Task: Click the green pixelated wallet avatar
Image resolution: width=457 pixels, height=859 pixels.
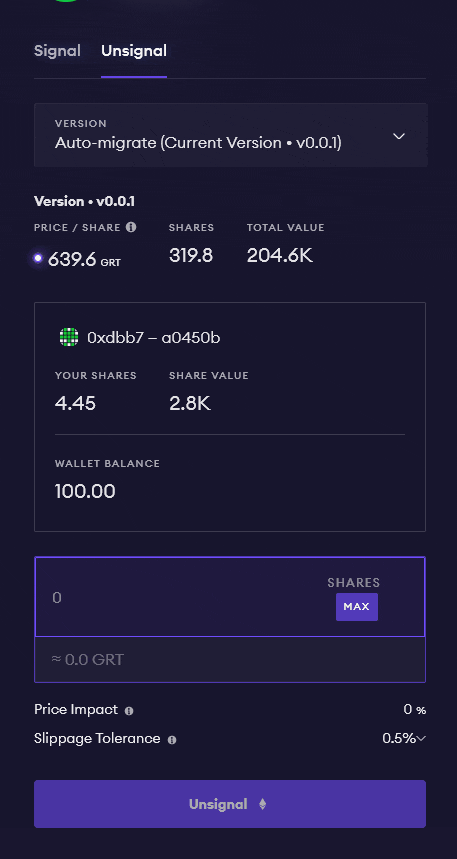Action: click(69, 337)
